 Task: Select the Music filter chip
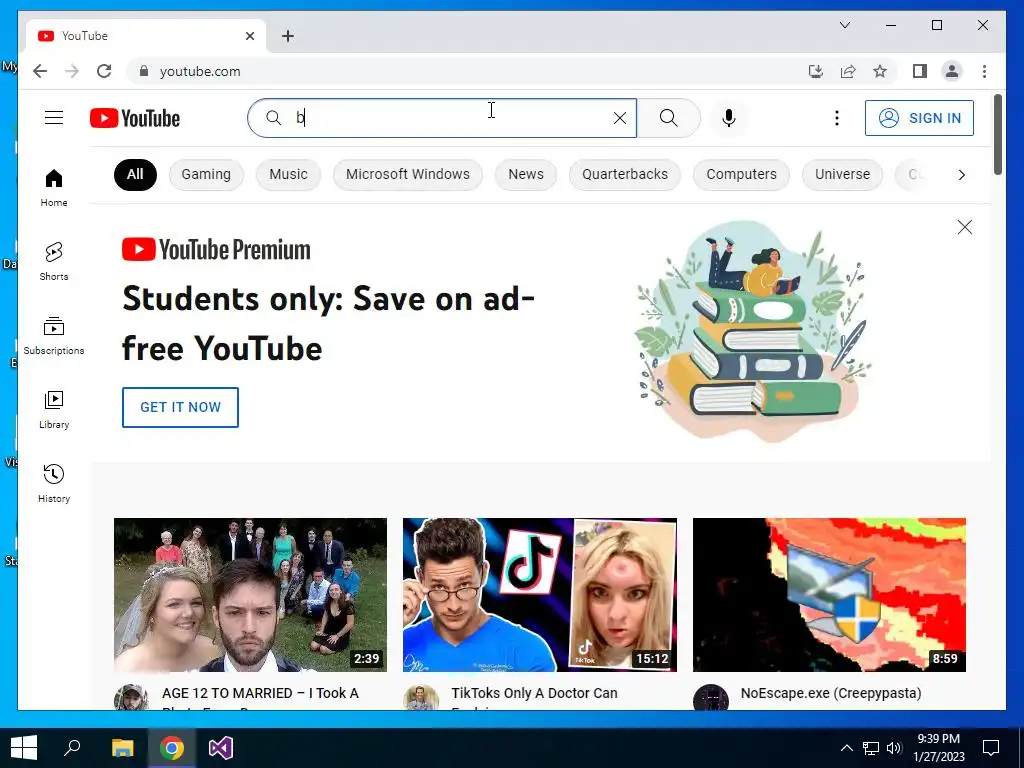(x=288, y=174)
